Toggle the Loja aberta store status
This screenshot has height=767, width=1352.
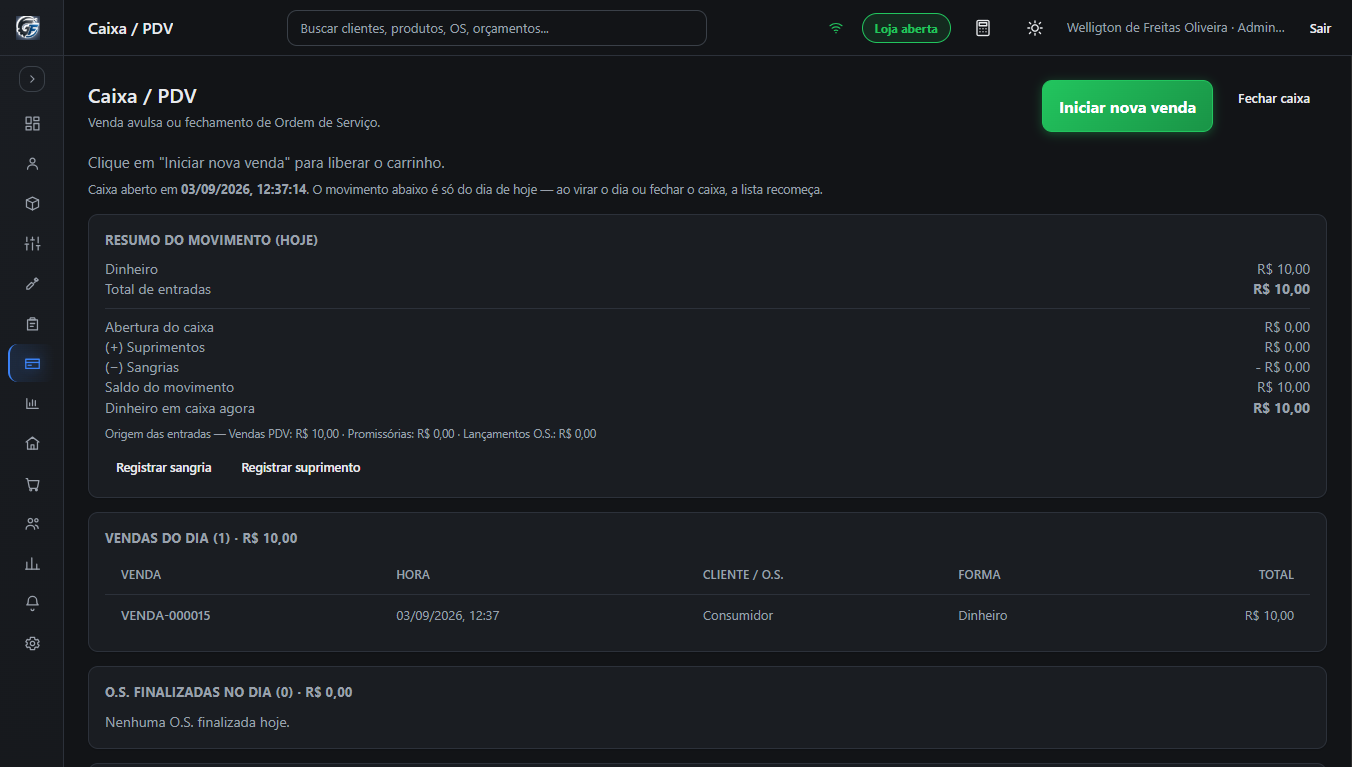click(x=906, y=28)
